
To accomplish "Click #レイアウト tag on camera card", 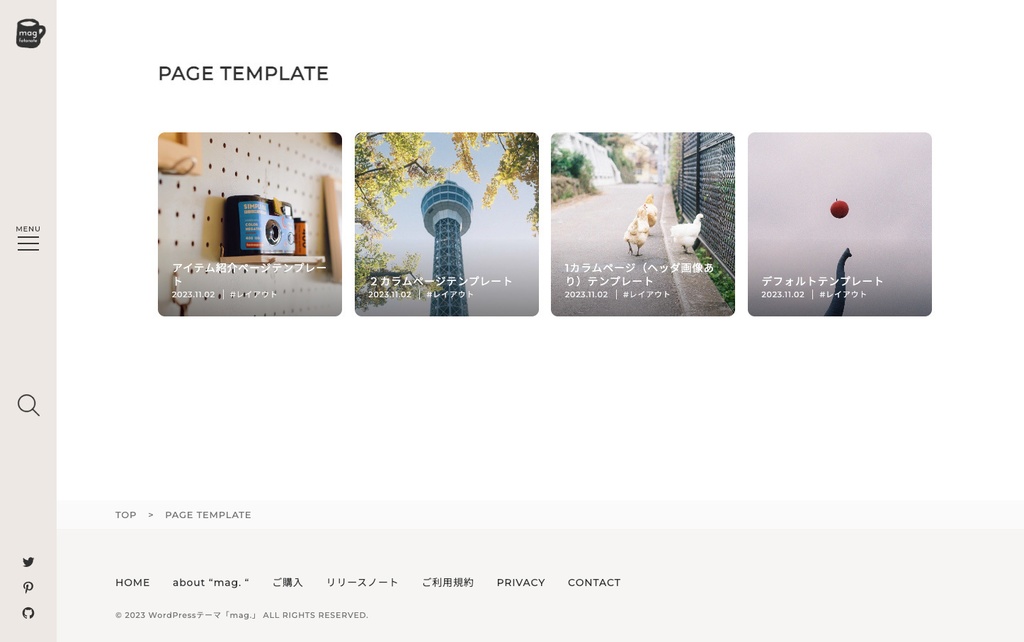I will pos(253,295).
